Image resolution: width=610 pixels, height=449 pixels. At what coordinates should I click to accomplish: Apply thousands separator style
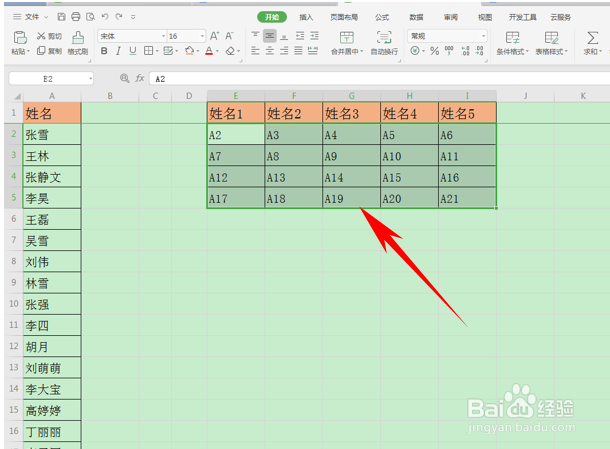point(449,51)
